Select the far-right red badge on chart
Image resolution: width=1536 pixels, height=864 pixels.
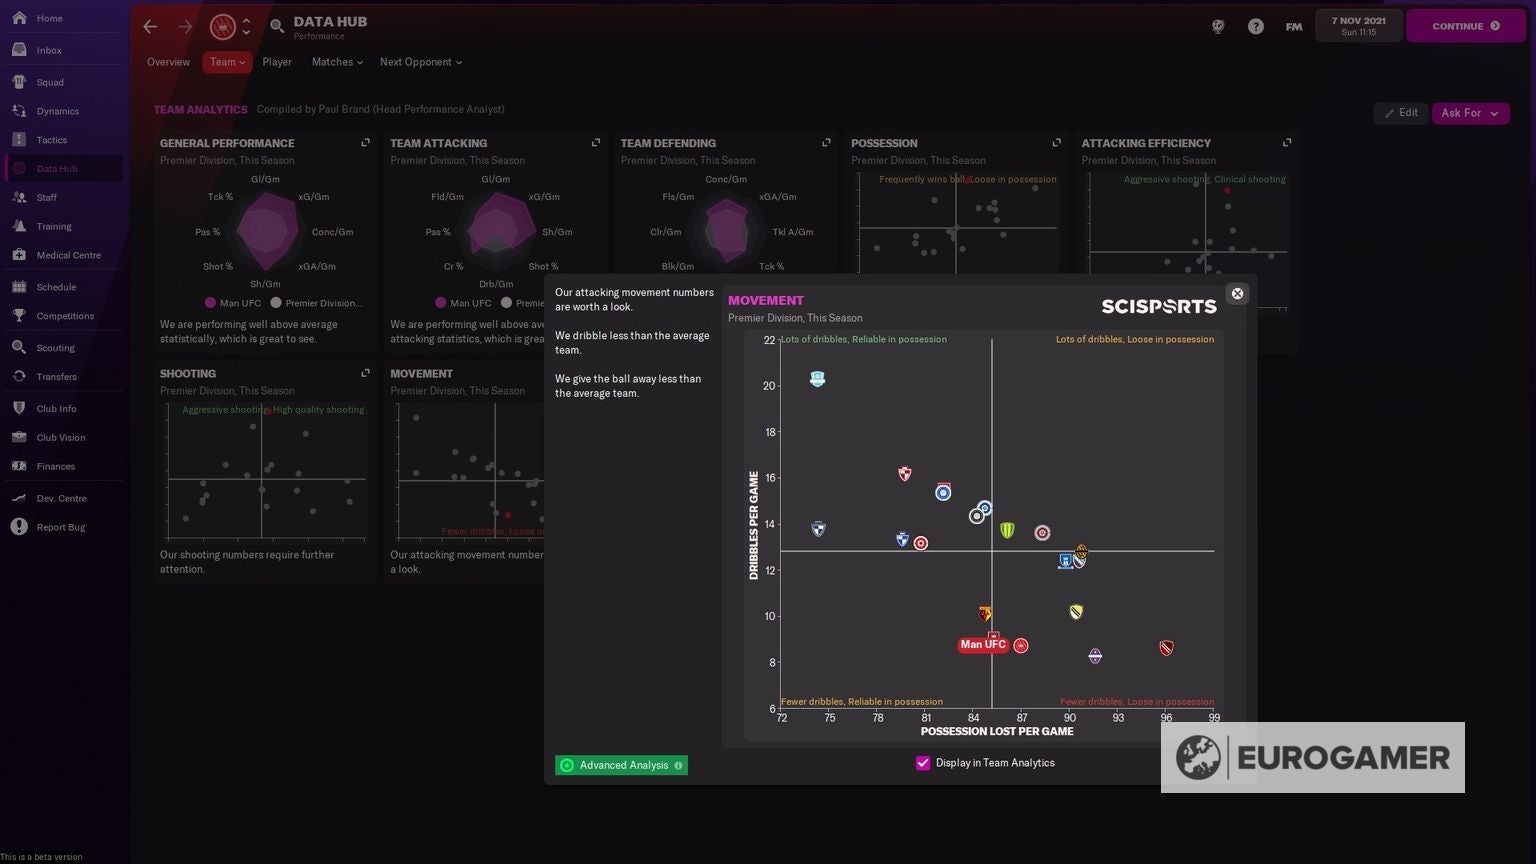coord(1166,648)
